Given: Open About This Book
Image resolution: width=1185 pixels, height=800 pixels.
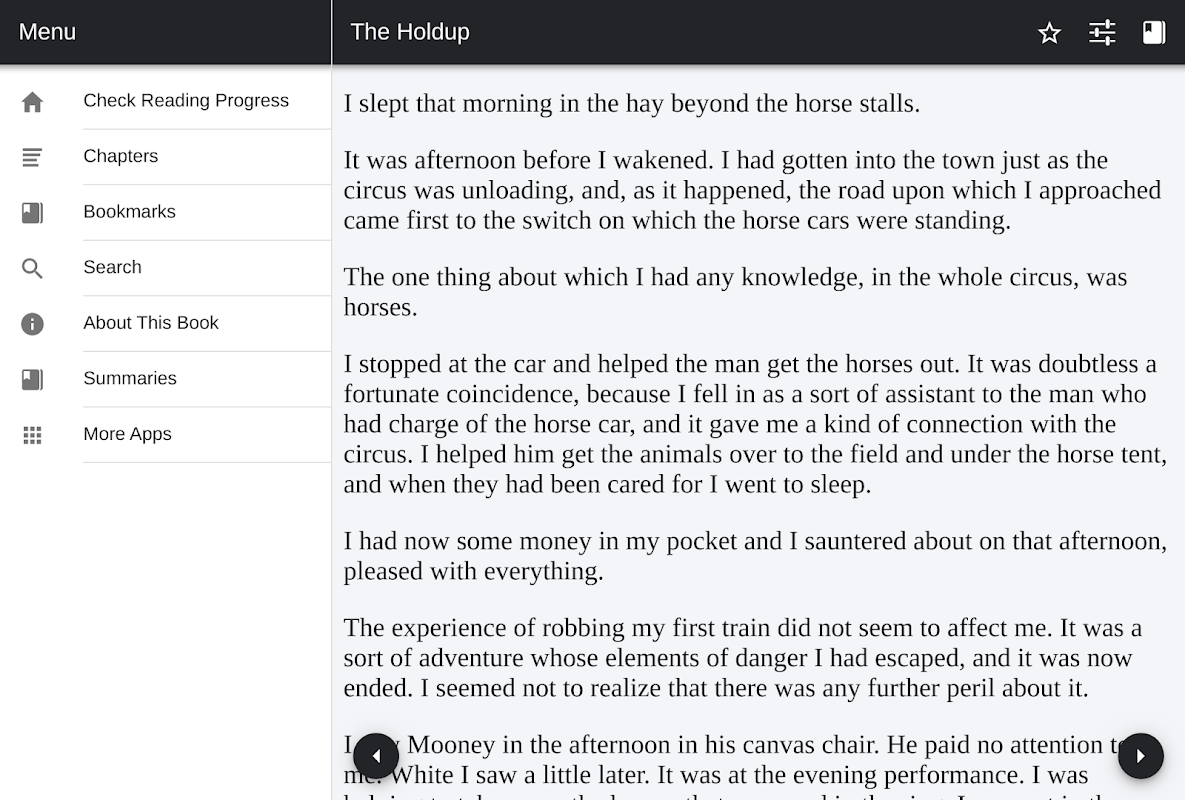Looking at the screenshot, I should pos(151,323).
